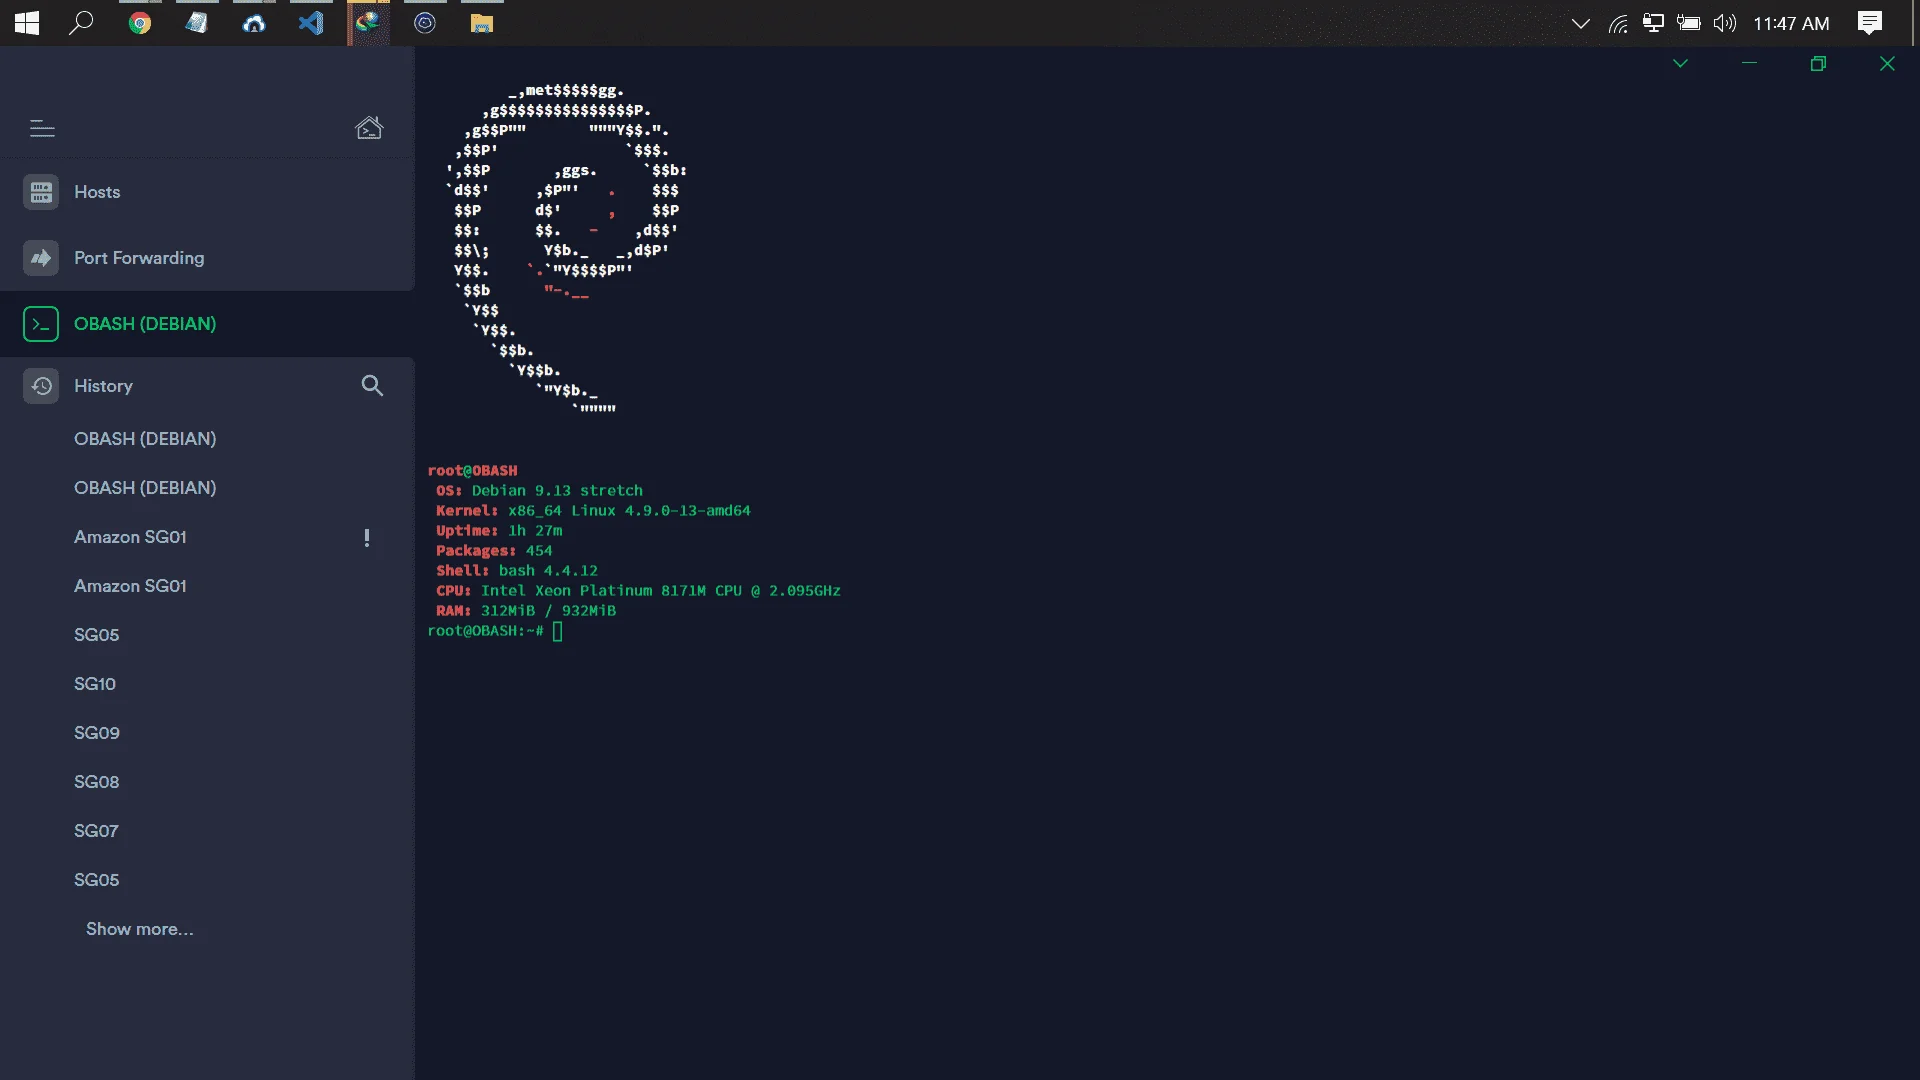Click the RAM value 312MiB / 932MiB
The width and height of the screenshot is (1920, 1080).
(548, 611)
